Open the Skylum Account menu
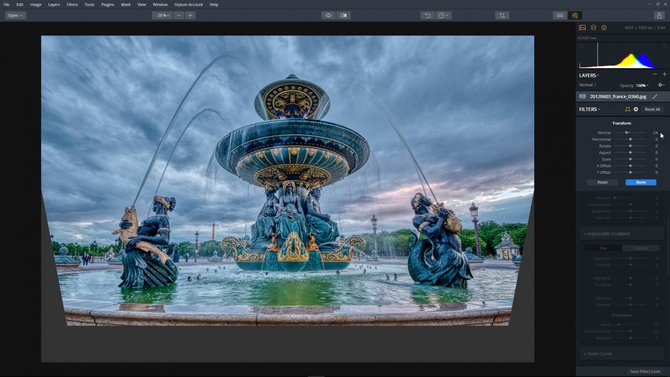 [x=188, y=5]
